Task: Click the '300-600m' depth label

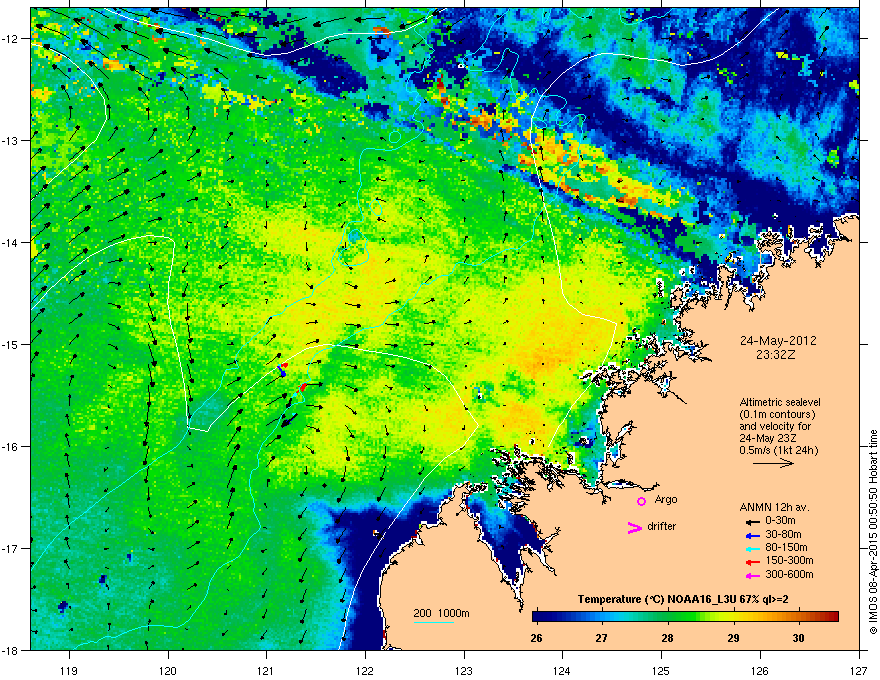Action: pyautogui.click(x=789, y=574)
